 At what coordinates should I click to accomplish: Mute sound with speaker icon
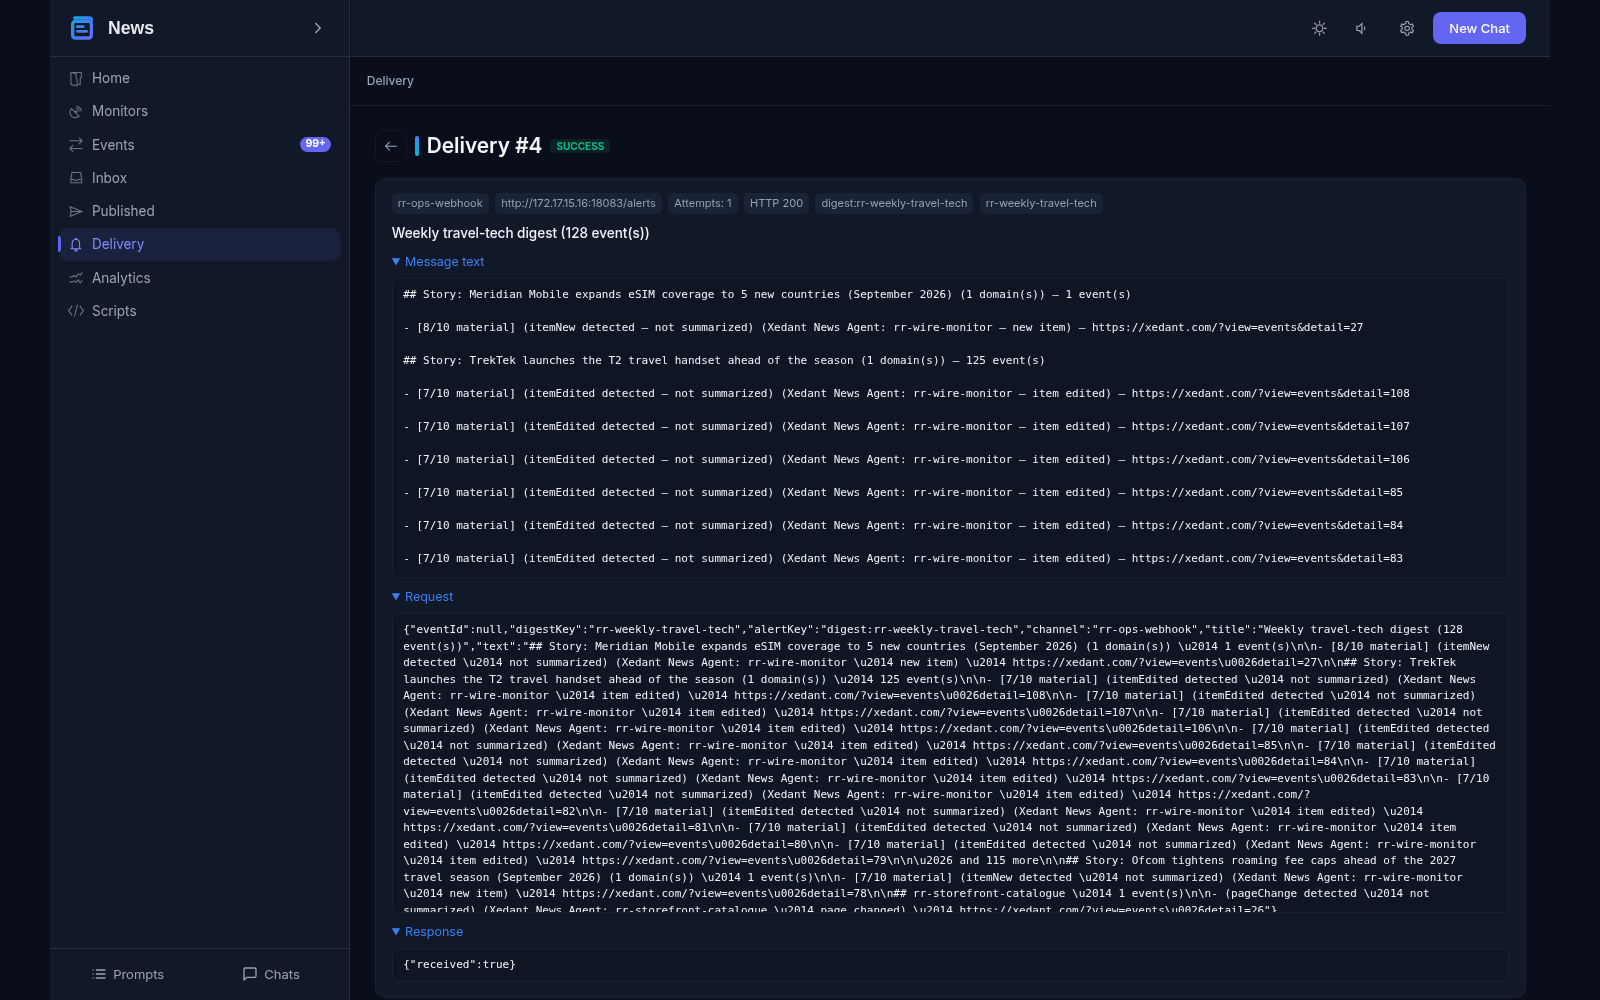[1362, 28]
